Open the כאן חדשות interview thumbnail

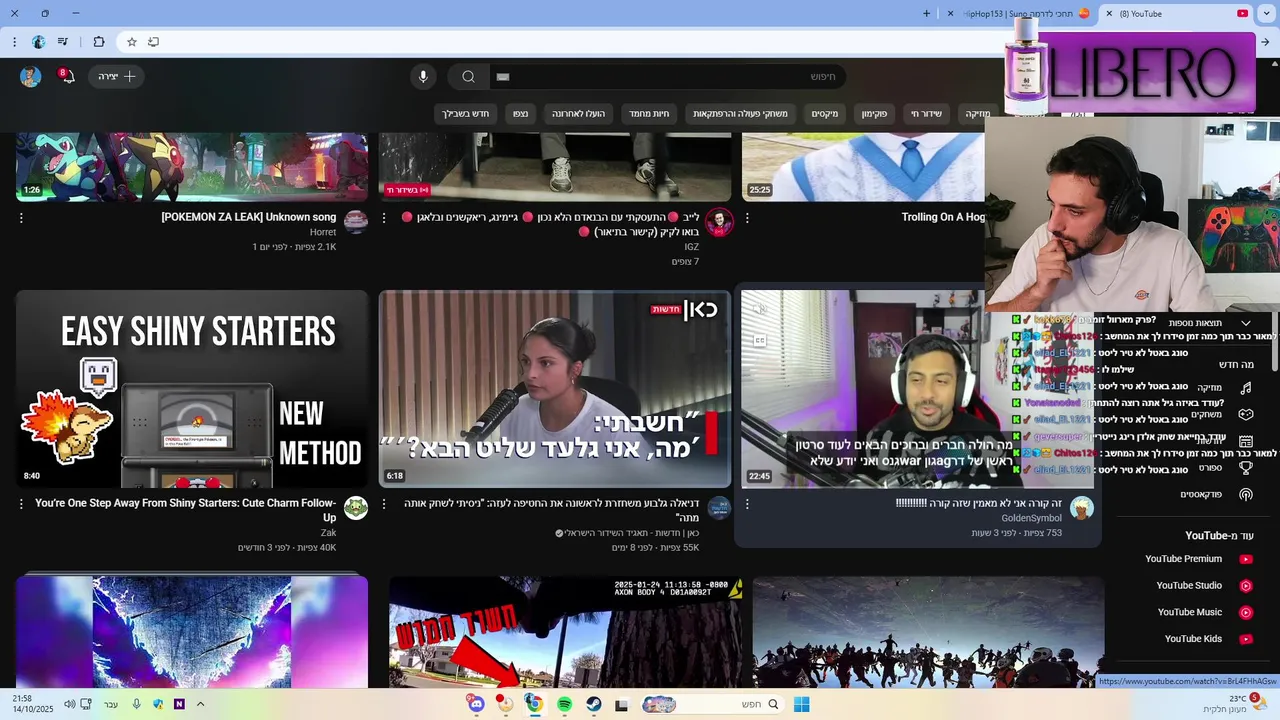pyautogui.click(x=555, y=389)
